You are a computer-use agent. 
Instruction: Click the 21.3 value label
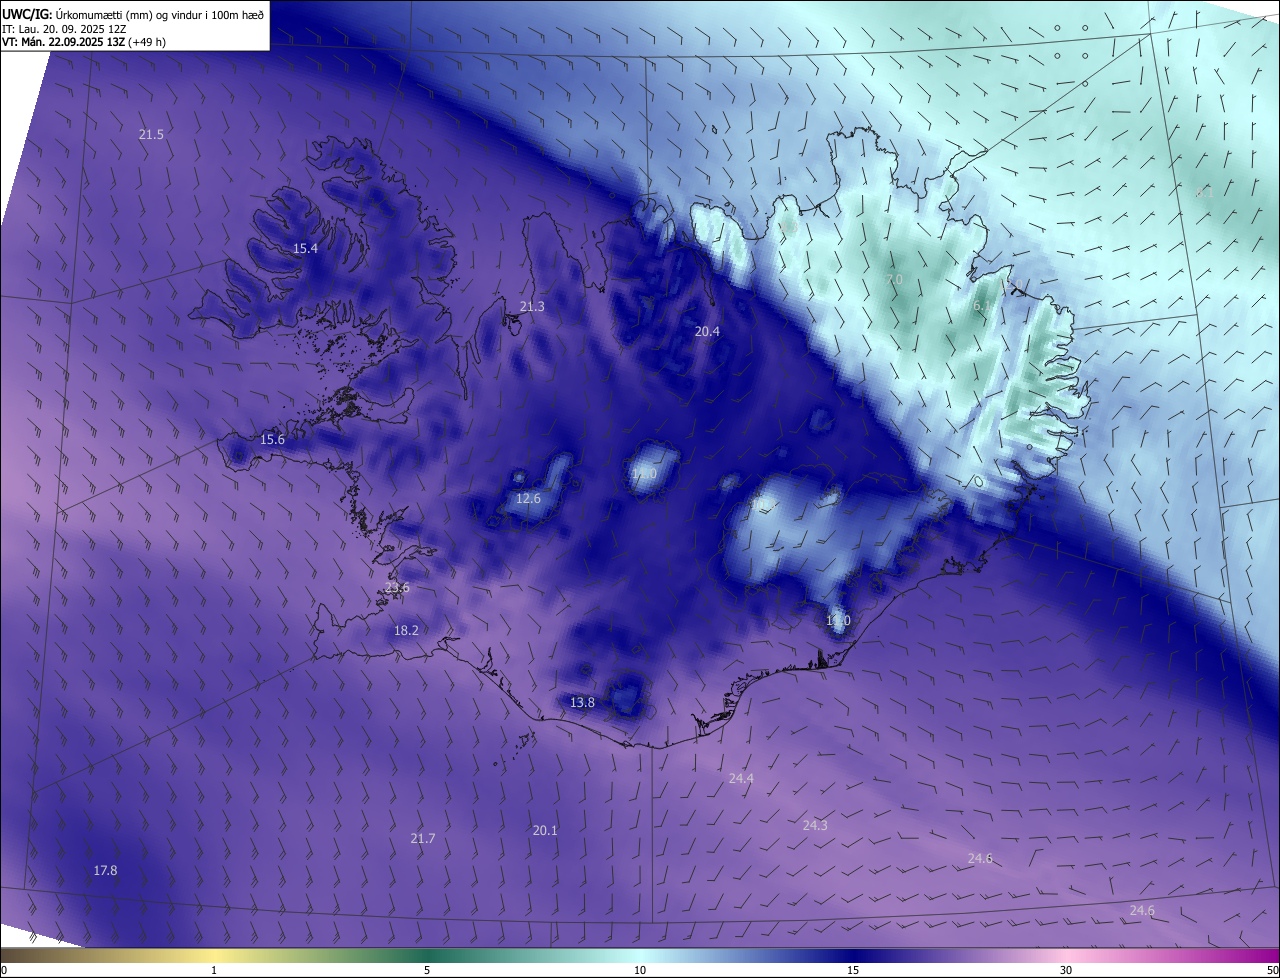point(532,306)
